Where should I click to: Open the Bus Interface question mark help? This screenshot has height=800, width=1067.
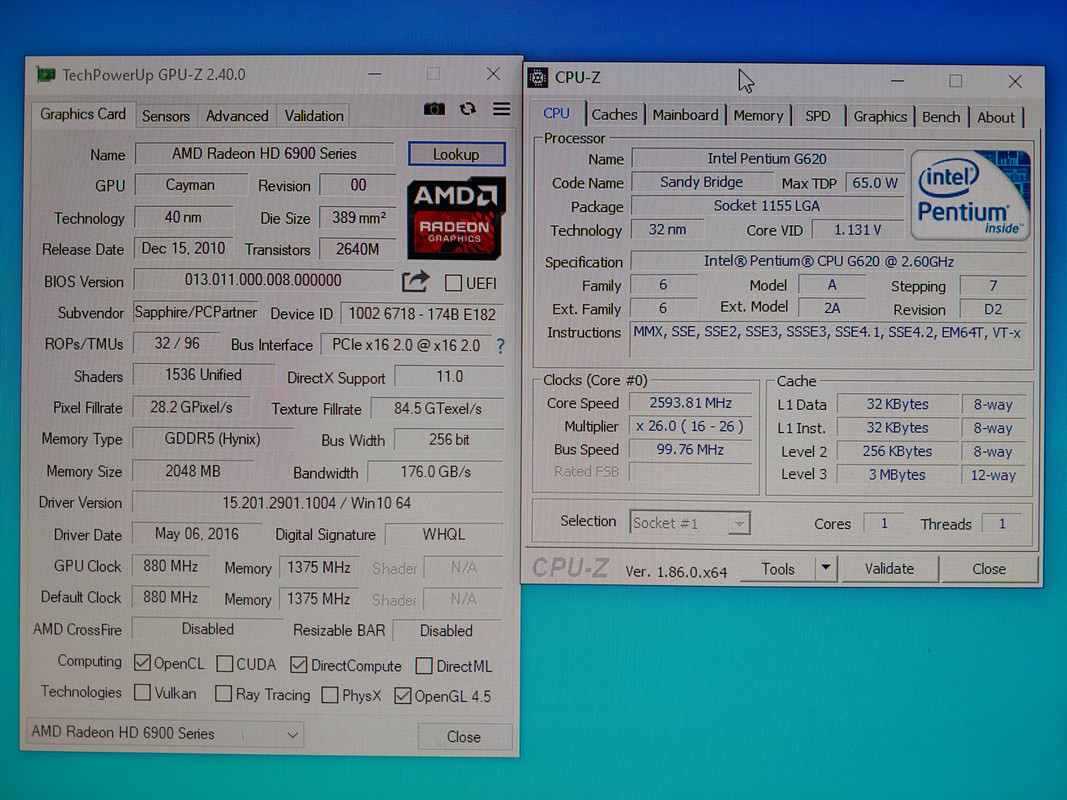coord(500,346)
